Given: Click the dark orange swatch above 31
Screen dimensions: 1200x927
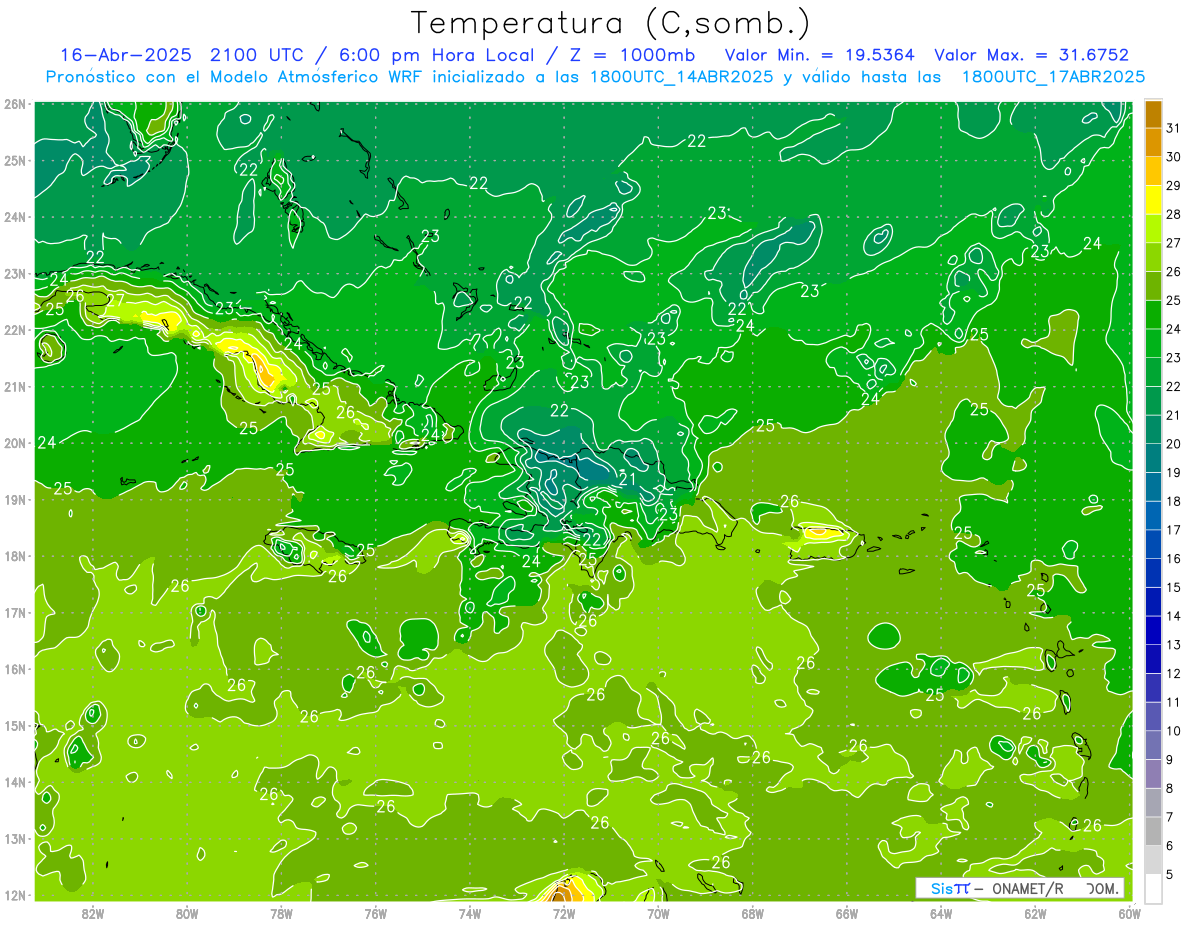Looking at the screenshot, I should click(1153, 114).
